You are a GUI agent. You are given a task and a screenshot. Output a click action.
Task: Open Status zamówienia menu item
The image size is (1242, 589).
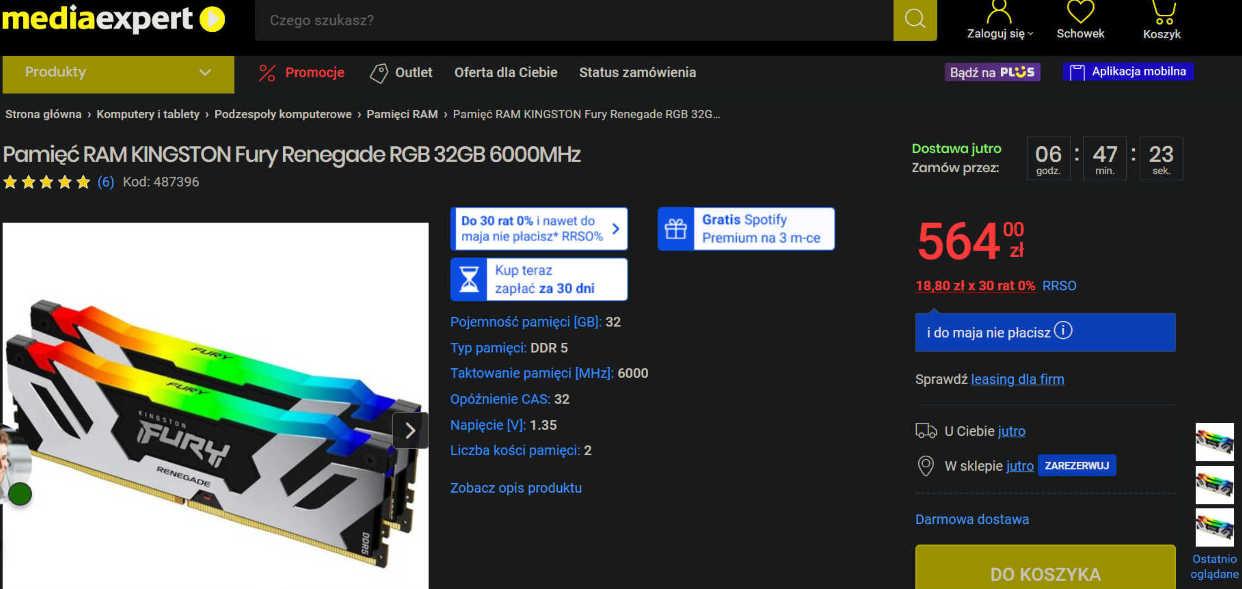637,72
